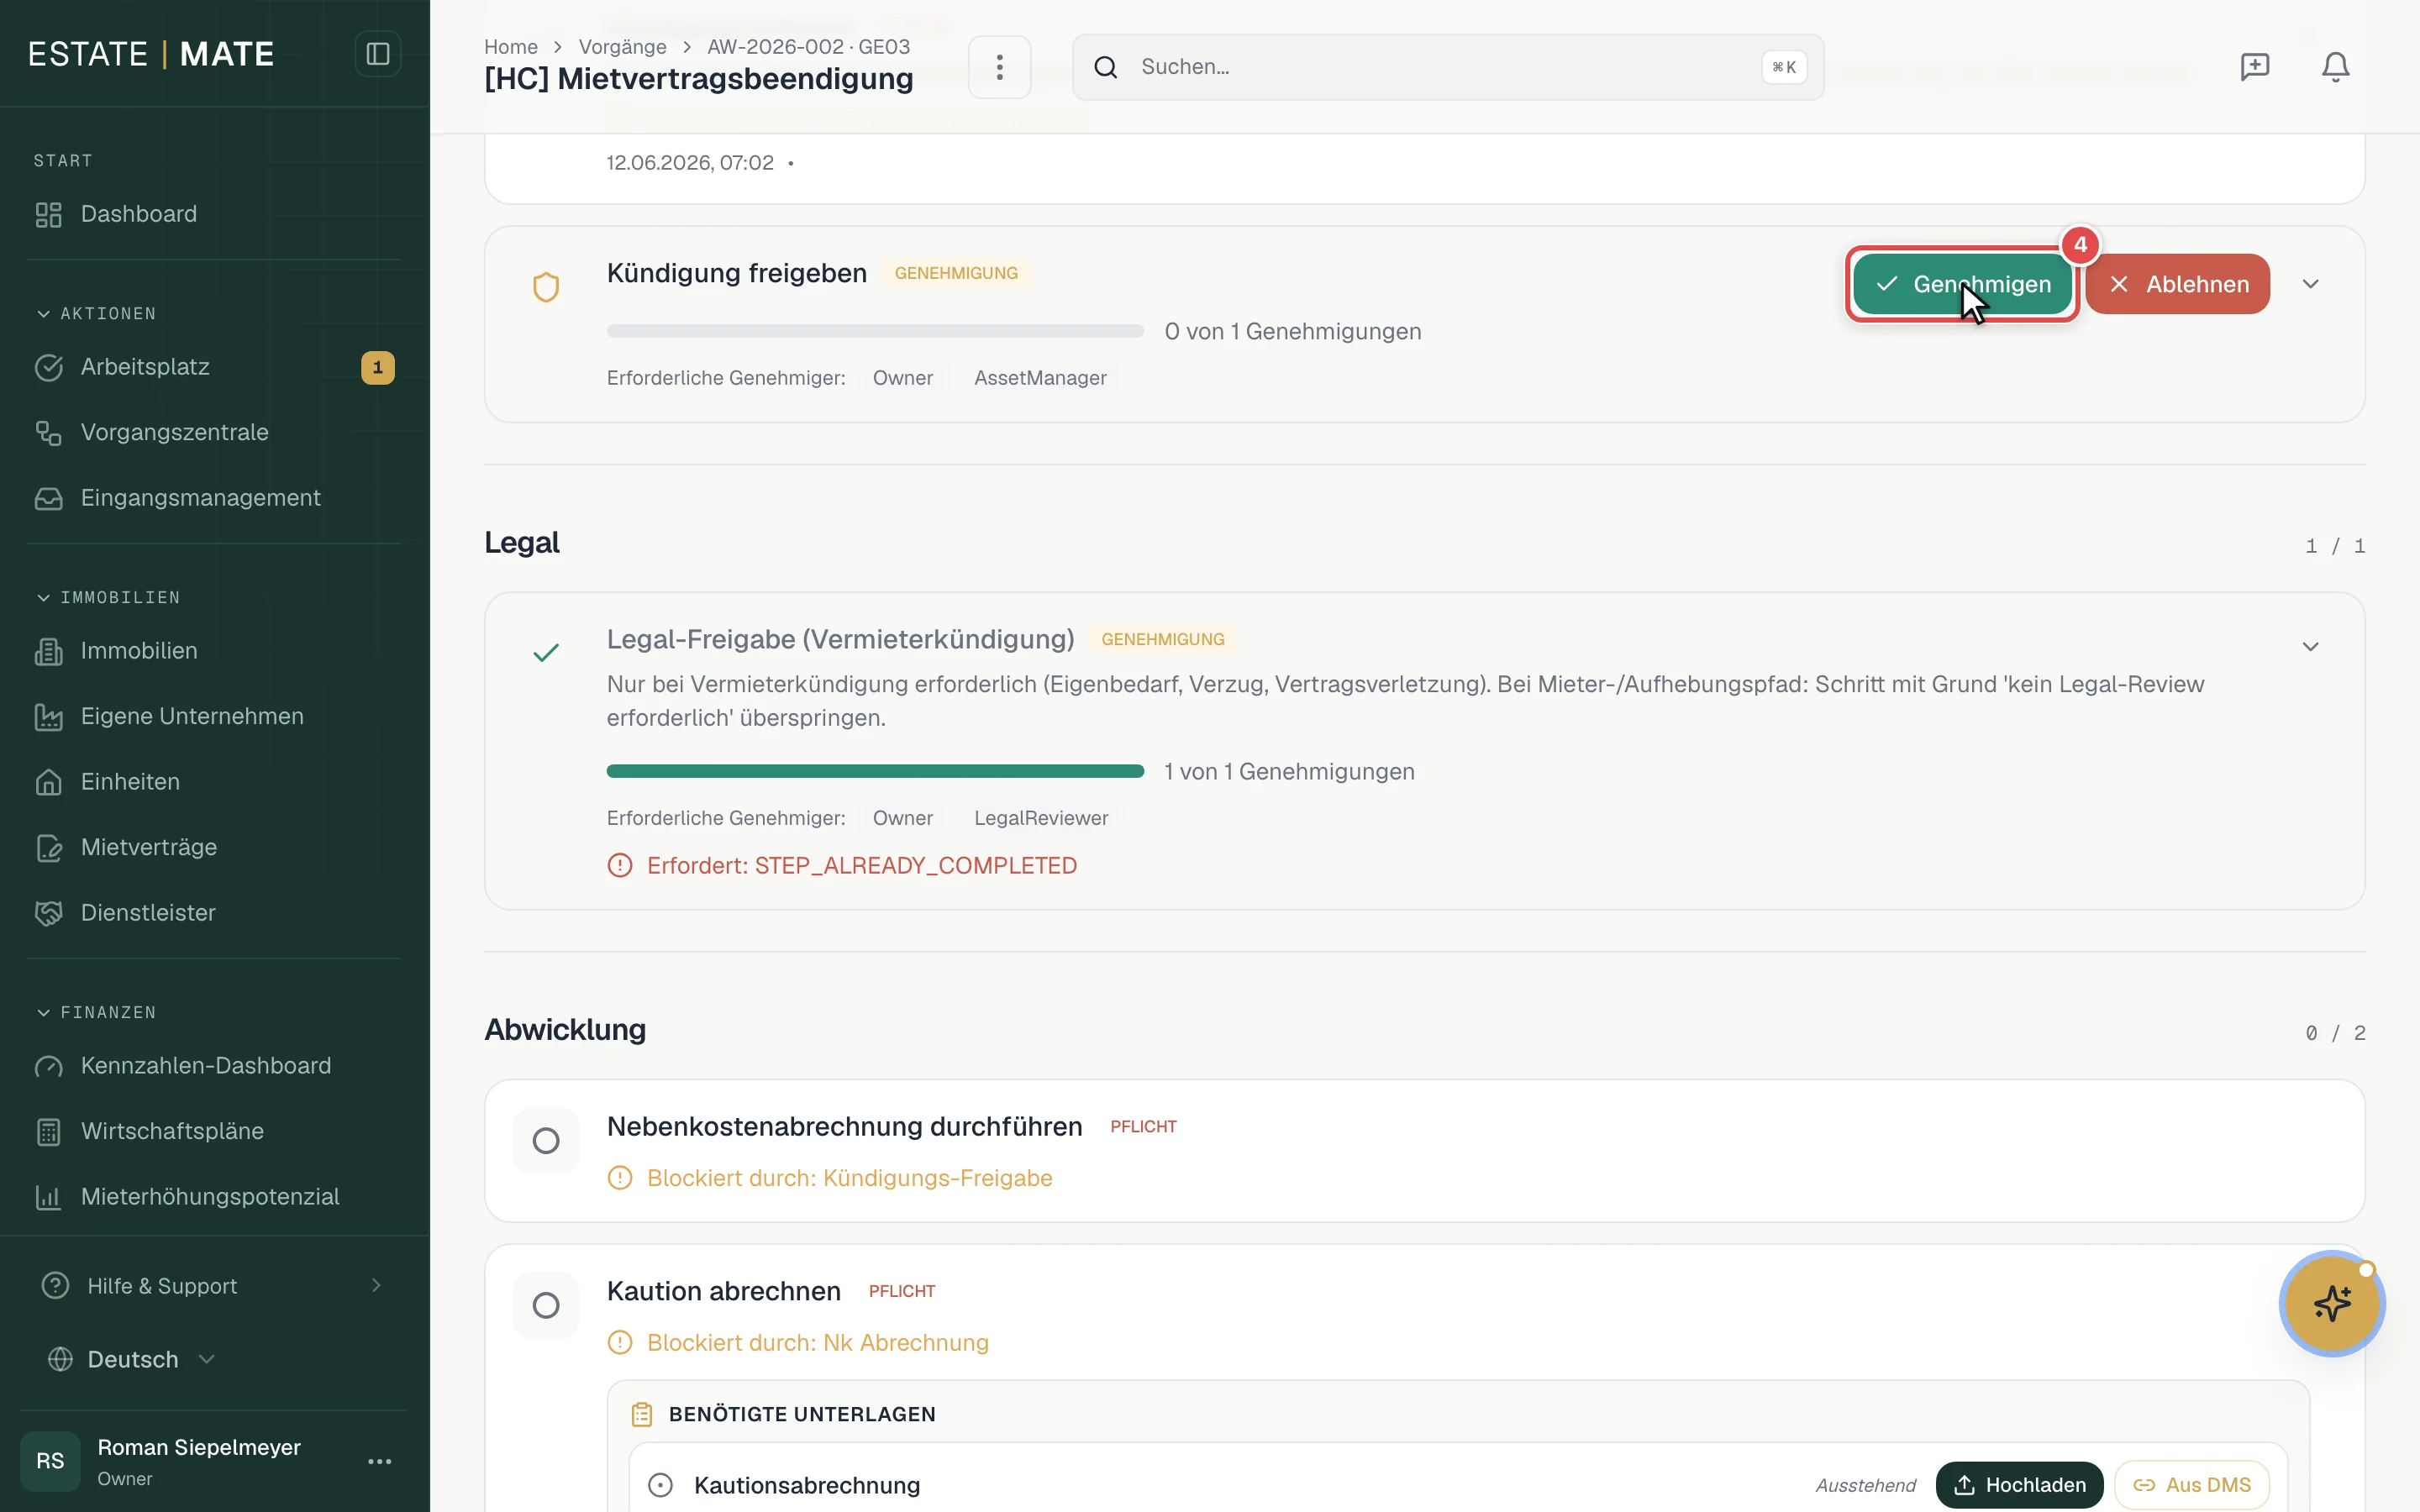Go to Dashboard in the sidebar
This screenshot has height=1512, width=2420.
pyautogui.click(x=214, y=214)
